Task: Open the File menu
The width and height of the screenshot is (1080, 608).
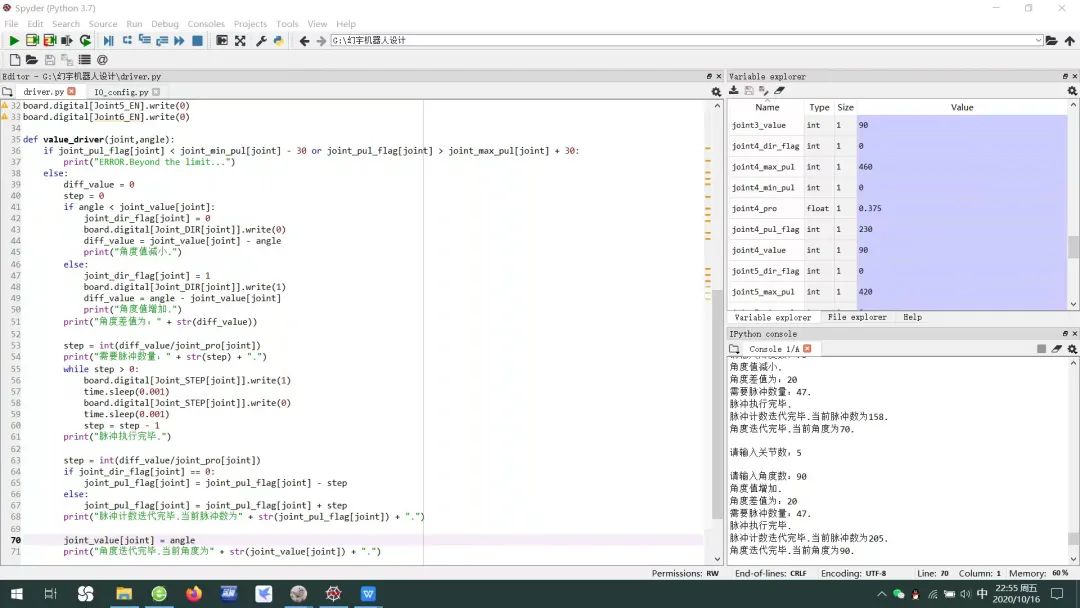Action: pyautogui.click(x=11, y=23)
